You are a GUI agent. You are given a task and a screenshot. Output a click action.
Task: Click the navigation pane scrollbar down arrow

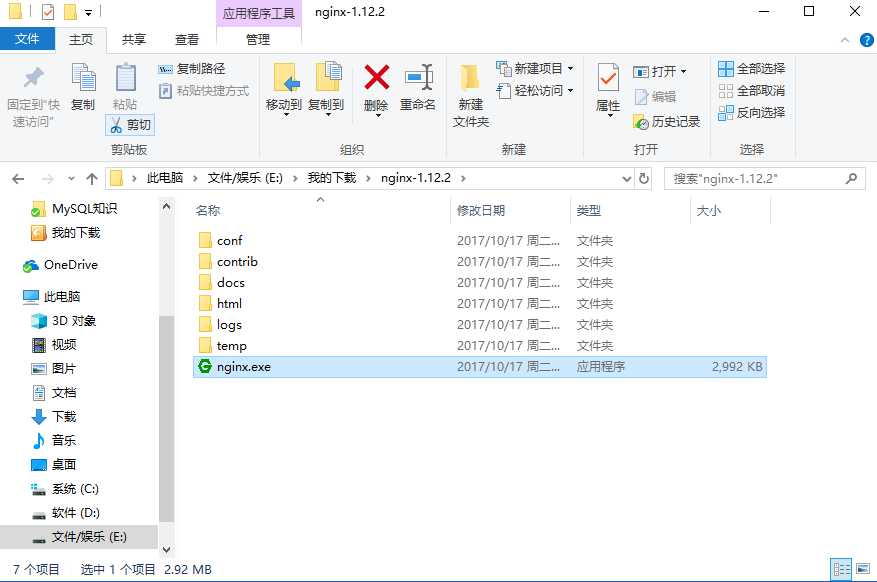(x=167, y=550)
